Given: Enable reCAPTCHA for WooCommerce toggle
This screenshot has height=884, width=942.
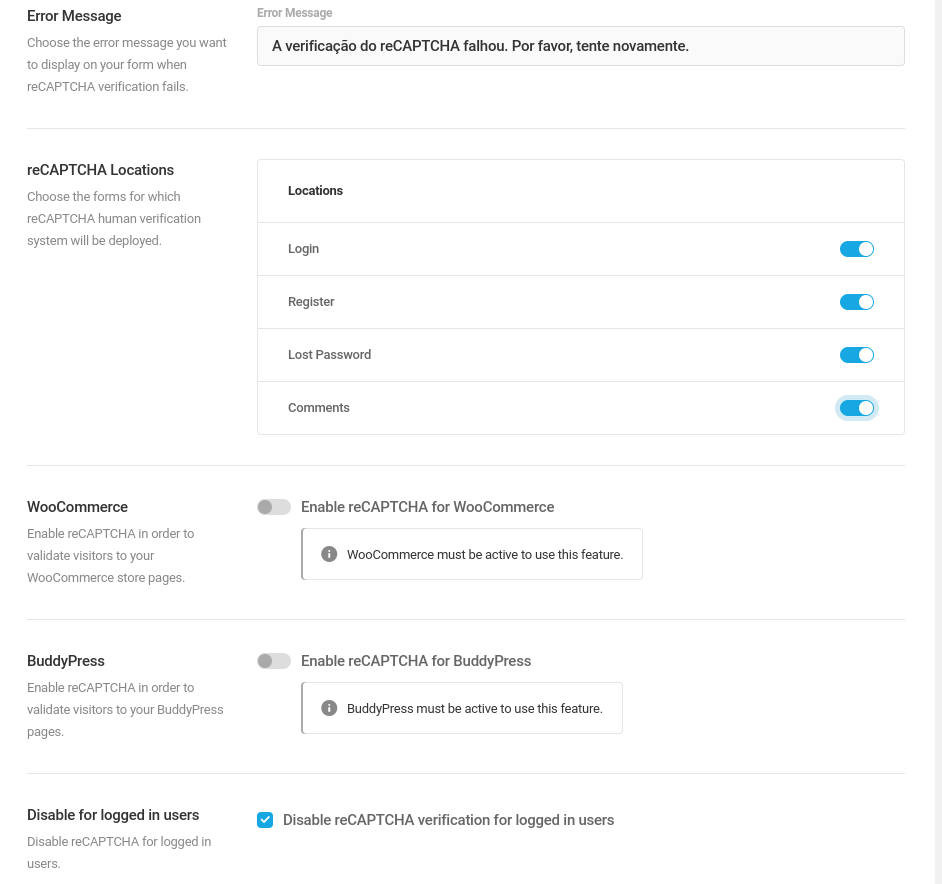Looking at the screenshot, I should click(x=274, y=507).
